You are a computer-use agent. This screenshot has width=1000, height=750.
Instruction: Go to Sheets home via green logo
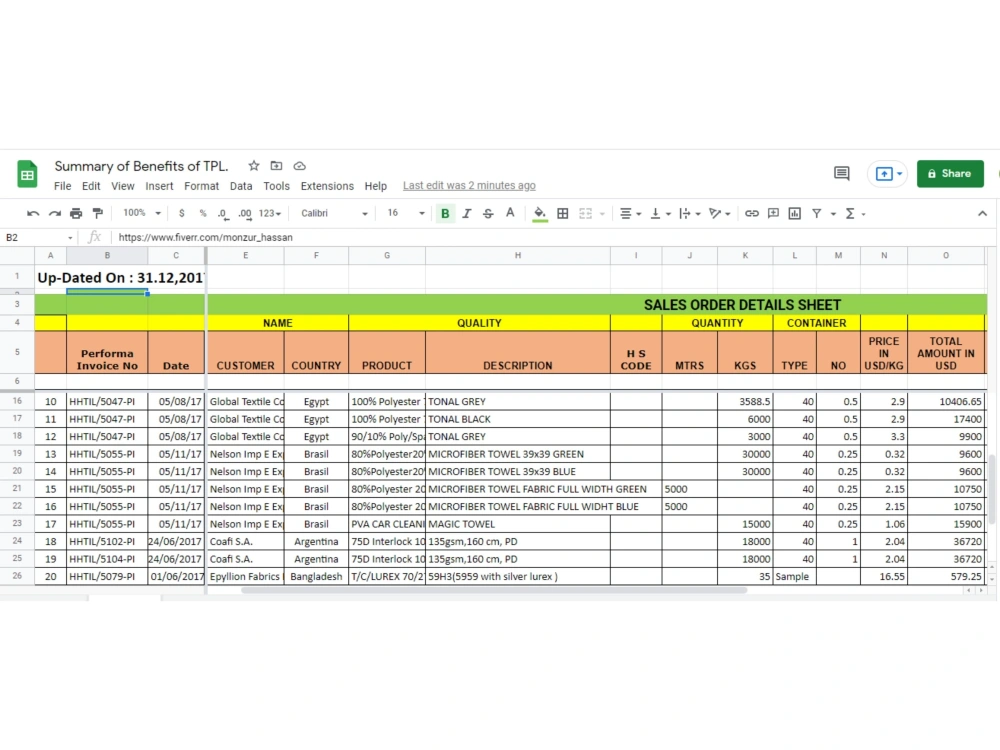(x=27, y=174)
